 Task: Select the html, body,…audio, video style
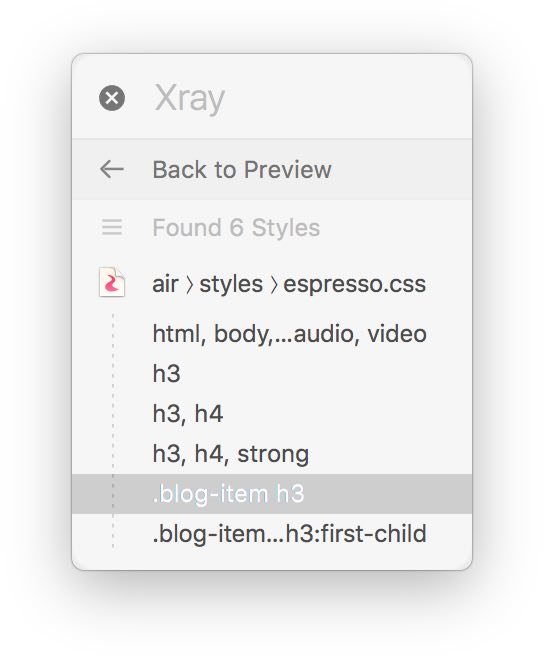pos(272,334)
